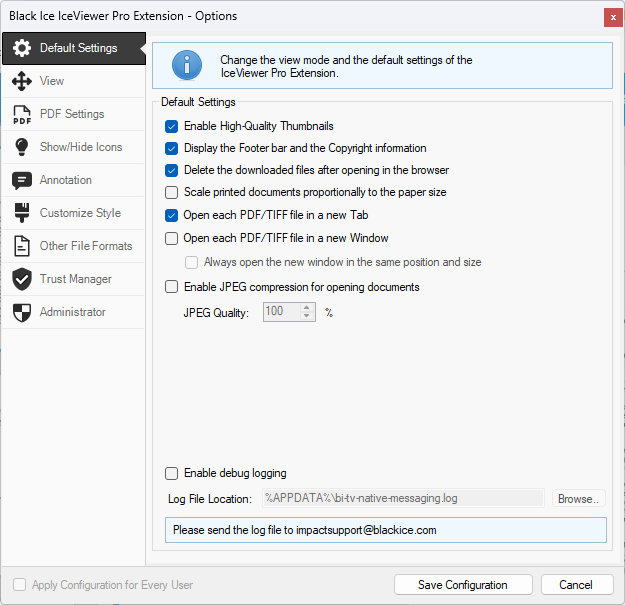Toggle Open each PDF/TIFF file in new Tab
Viewport: 625px width, 605px height.
click(171, 216)
